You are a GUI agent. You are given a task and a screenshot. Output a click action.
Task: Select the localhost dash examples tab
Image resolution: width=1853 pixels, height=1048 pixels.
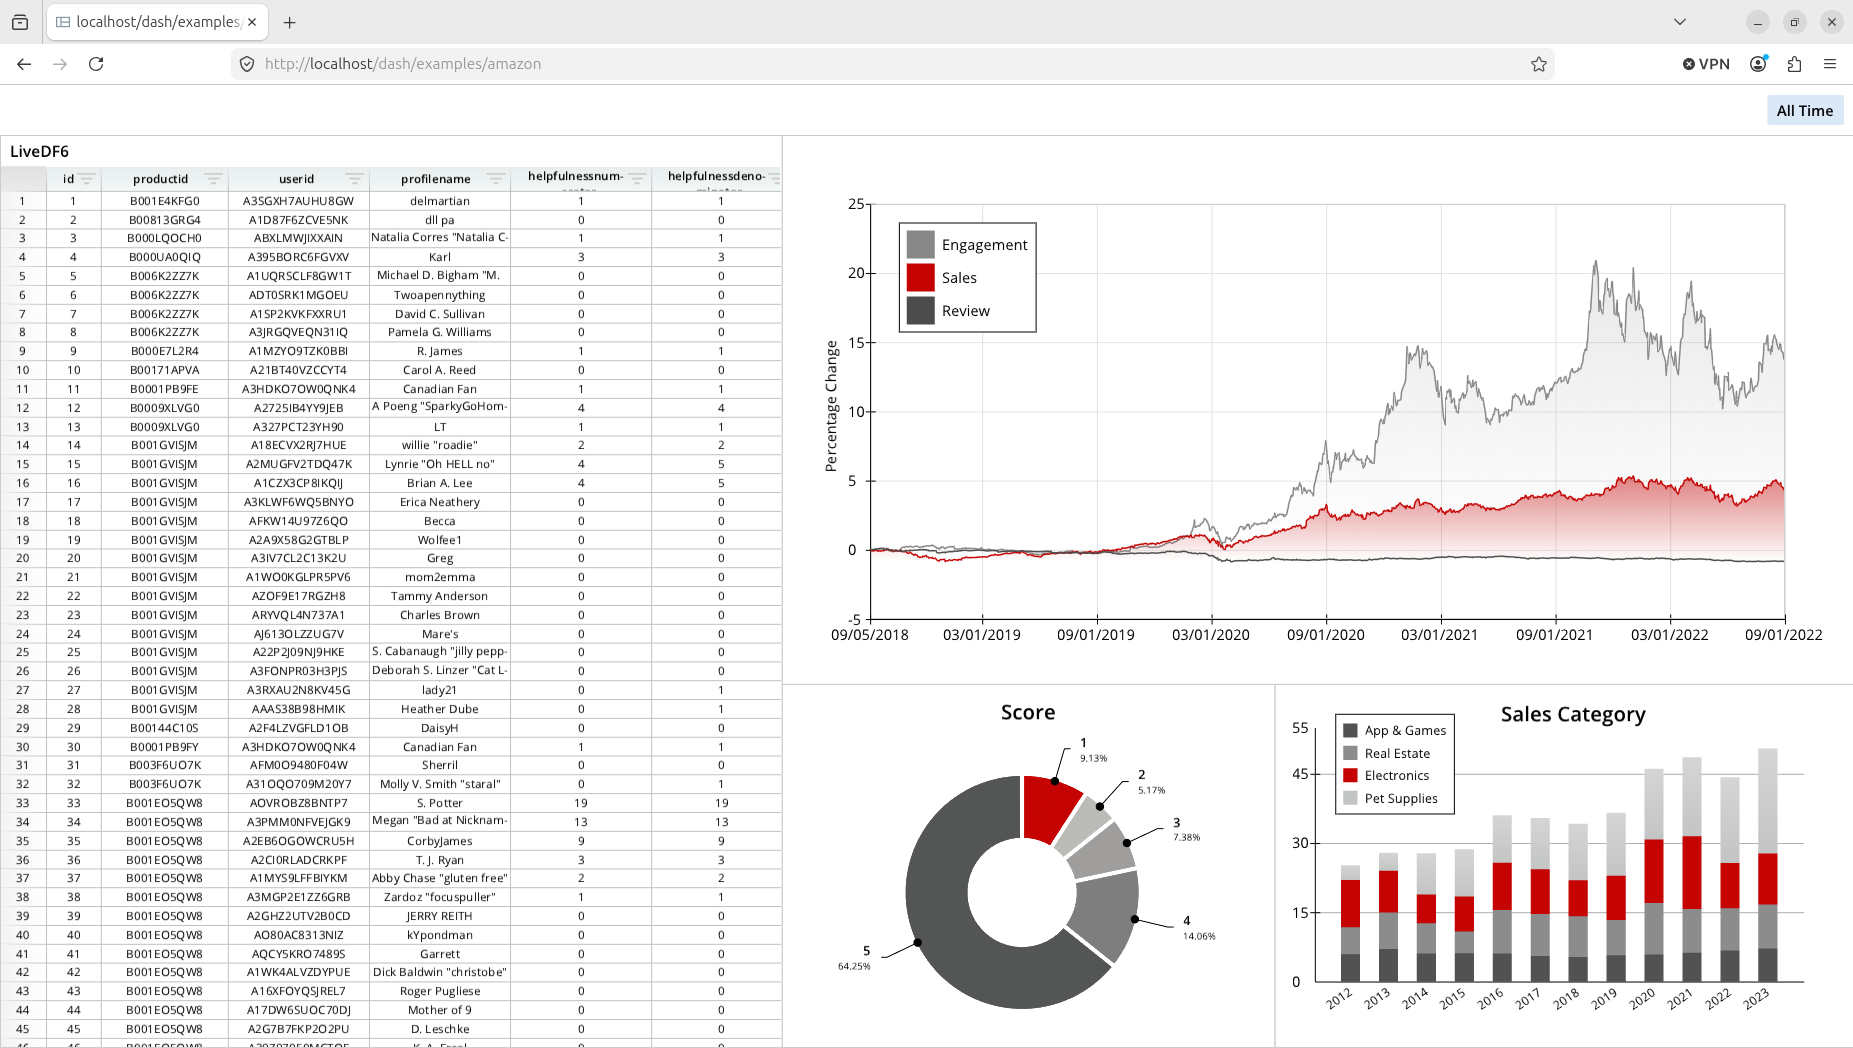[156, 22]
